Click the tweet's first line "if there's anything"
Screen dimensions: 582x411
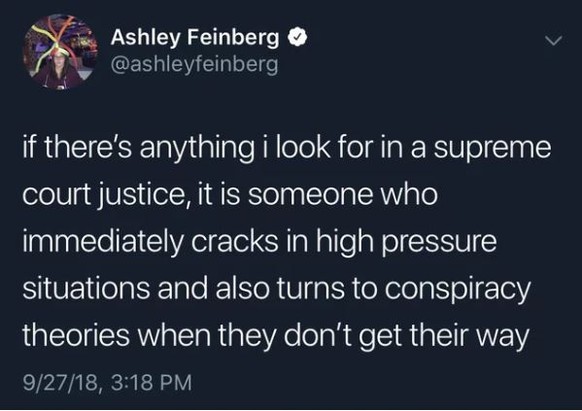pos(138,148)
